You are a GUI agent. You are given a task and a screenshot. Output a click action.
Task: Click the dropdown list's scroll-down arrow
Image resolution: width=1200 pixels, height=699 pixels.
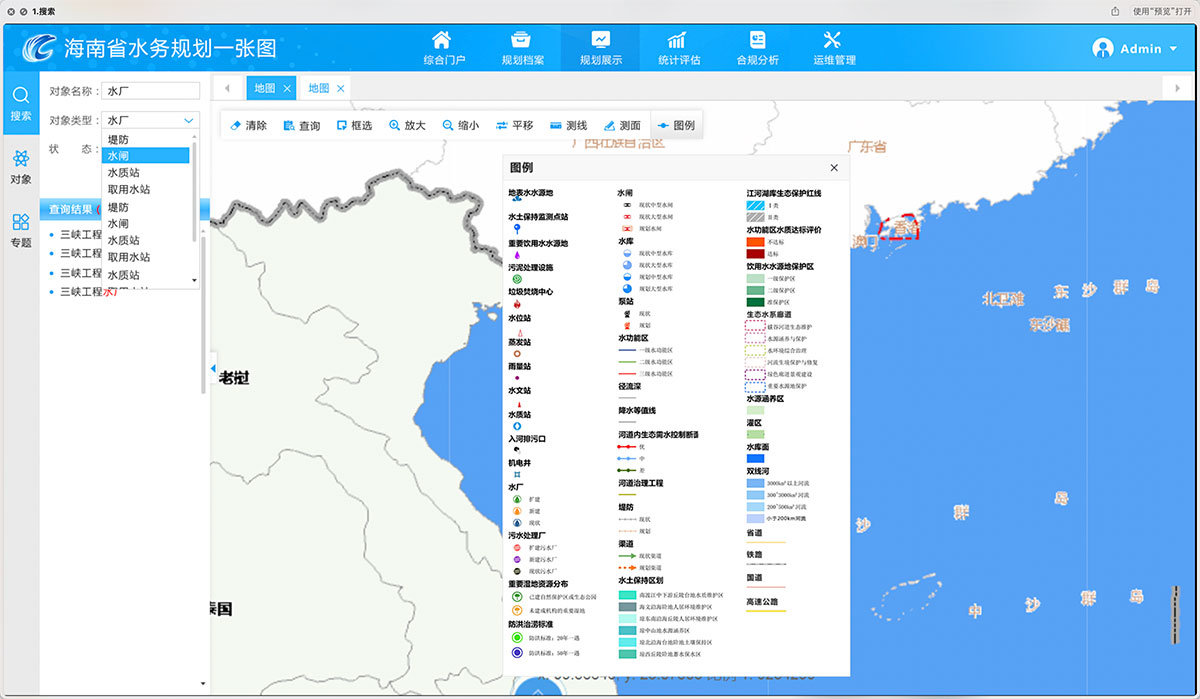(194, 281)
